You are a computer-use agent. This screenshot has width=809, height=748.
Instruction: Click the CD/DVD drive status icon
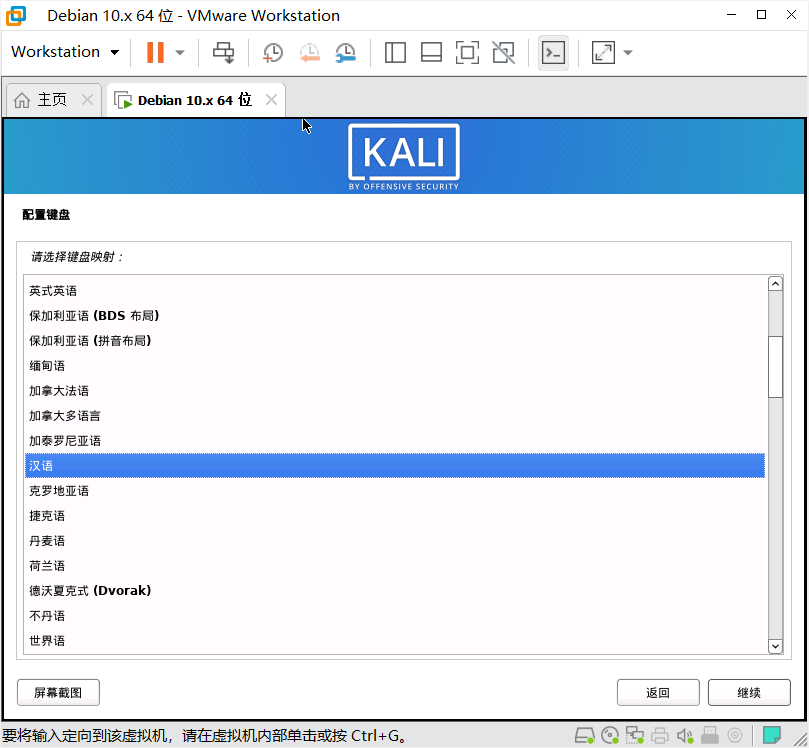click(610, 735)
